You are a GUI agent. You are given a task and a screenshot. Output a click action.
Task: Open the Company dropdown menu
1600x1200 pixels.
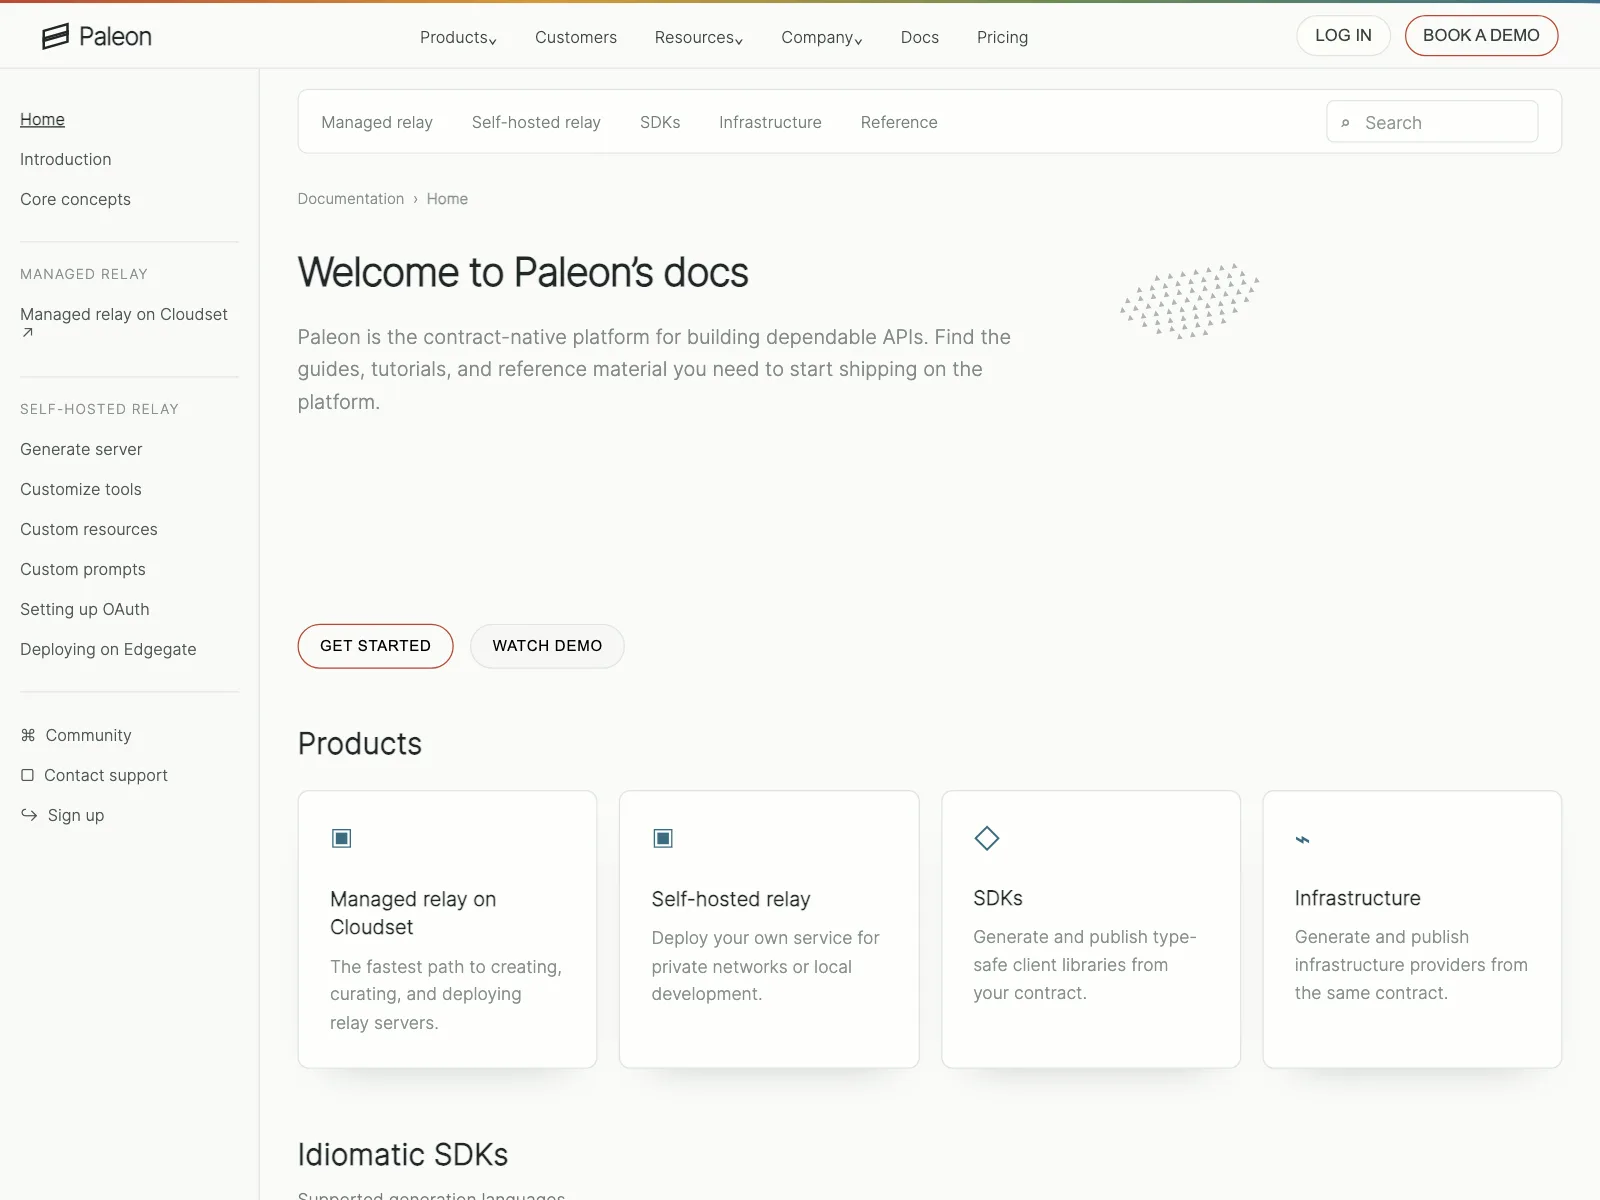click(x=821, y=37)
